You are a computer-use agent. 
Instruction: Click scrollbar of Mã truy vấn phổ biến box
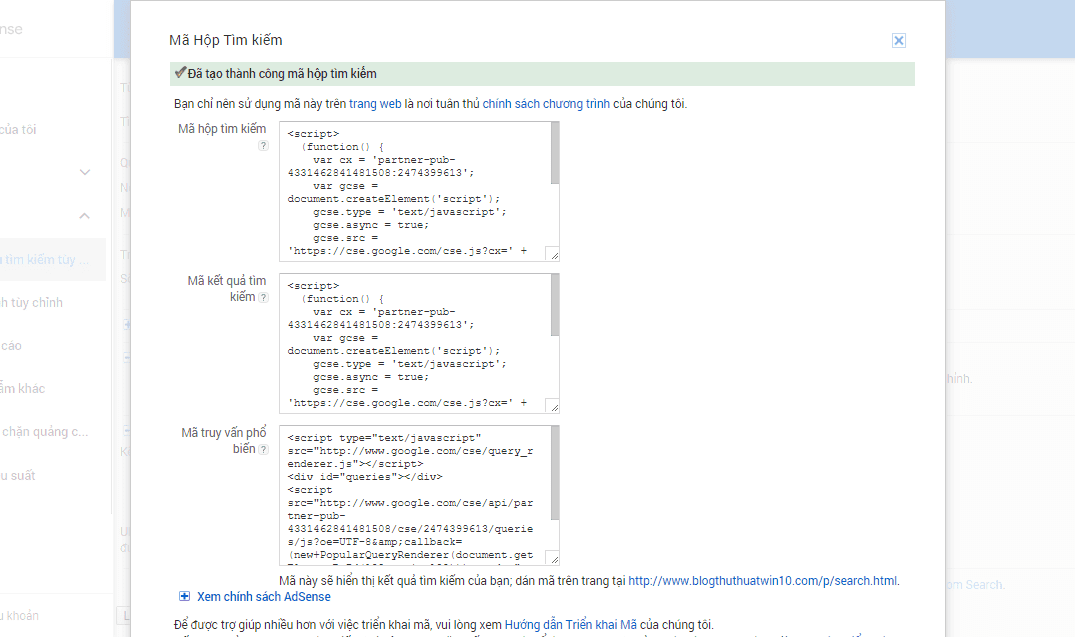[555, 473]
